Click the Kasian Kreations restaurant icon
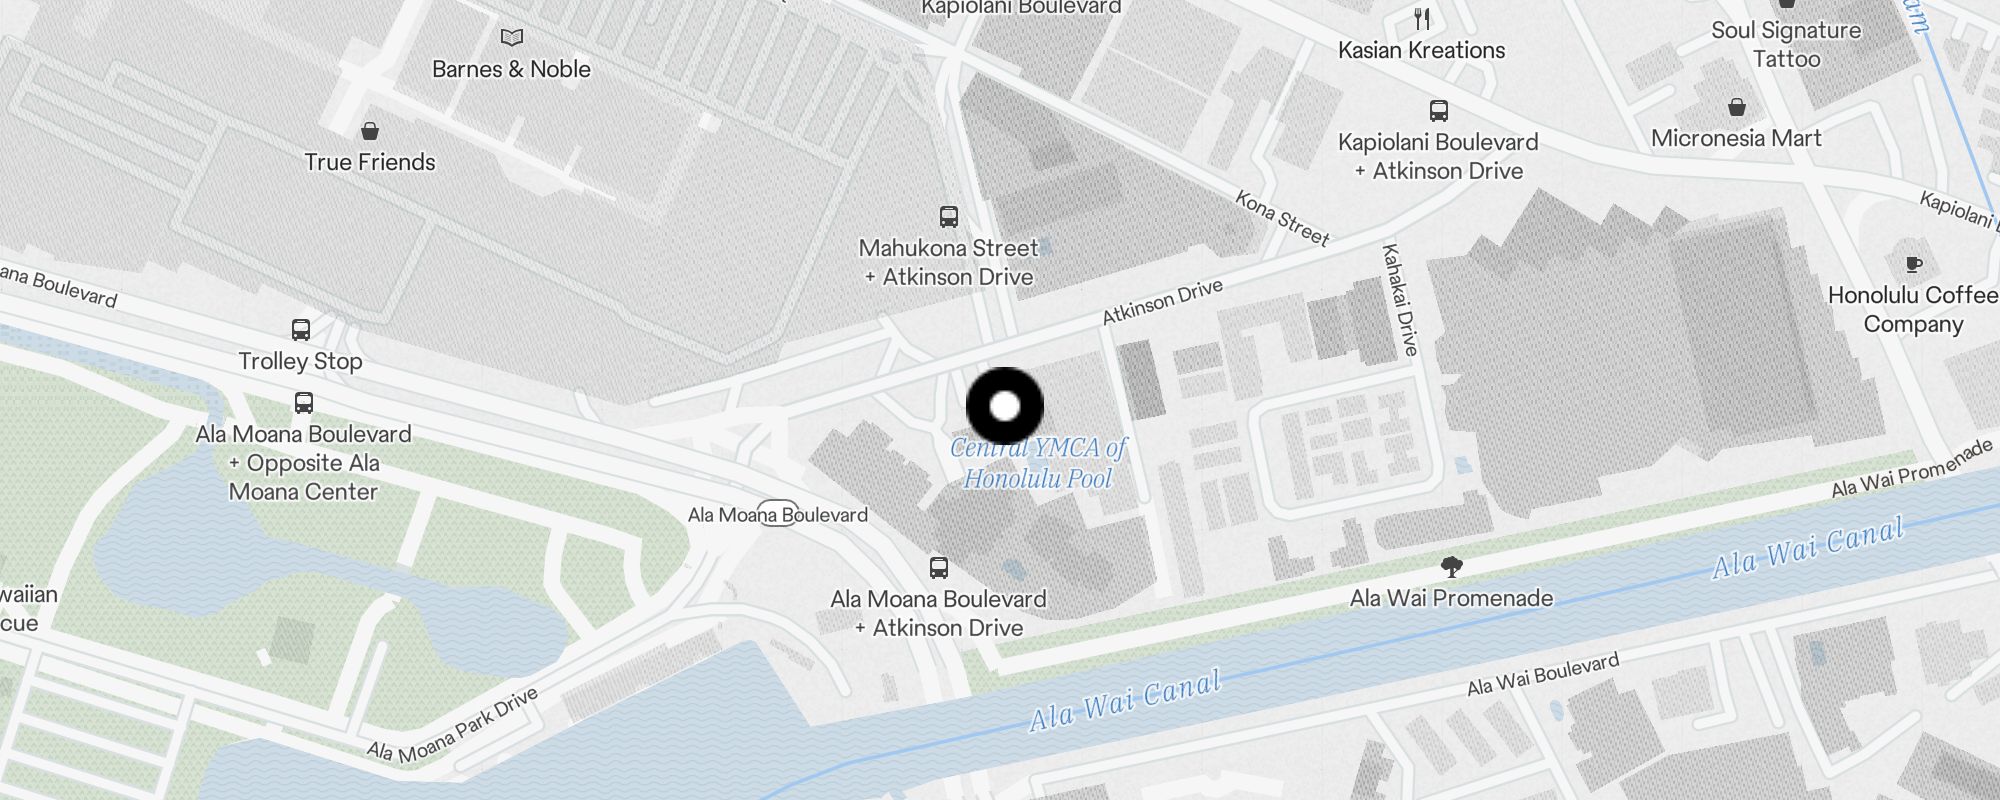2000x800 pixels. [x=1422, y=18]
